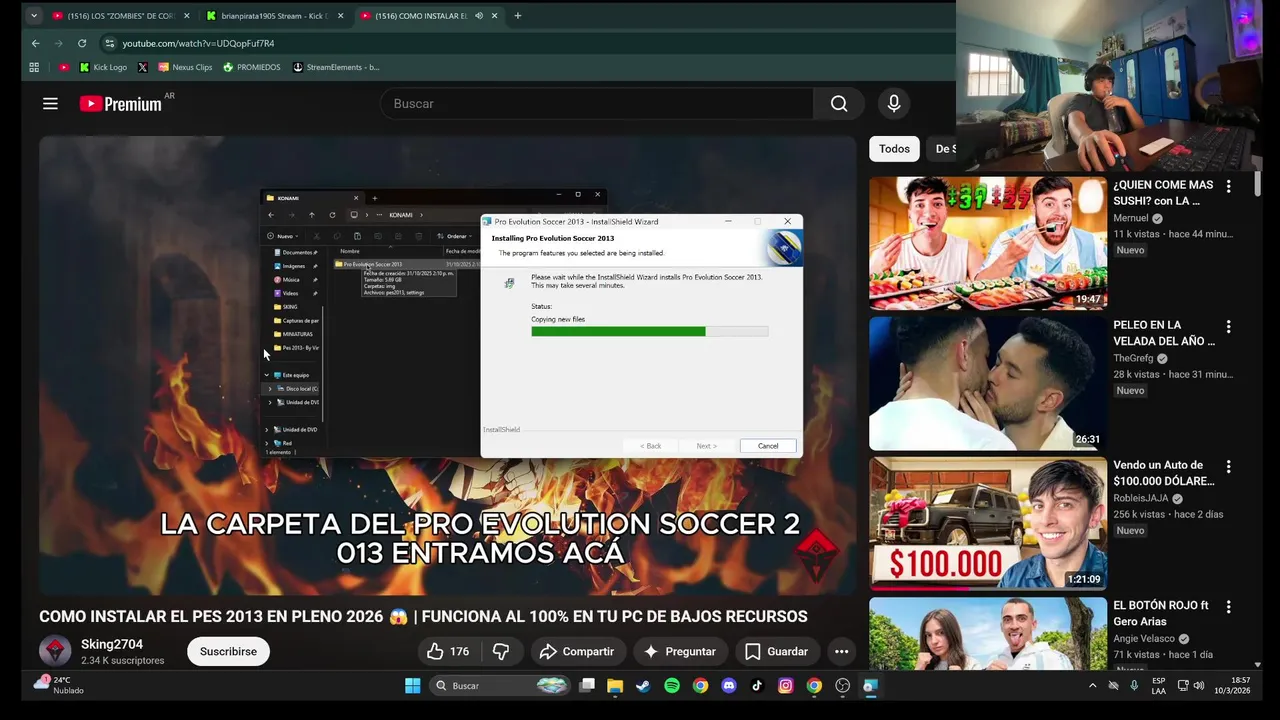Switch to OBS Studio on taskbar

(843, 686)
